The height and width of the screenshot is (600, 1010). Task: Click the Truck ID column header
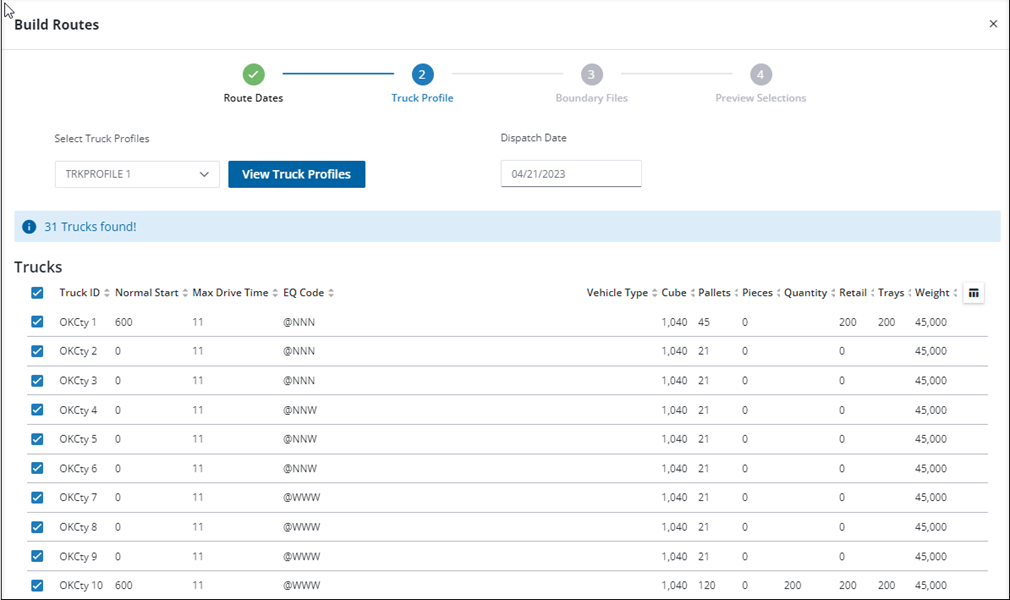tap(80, 293)
